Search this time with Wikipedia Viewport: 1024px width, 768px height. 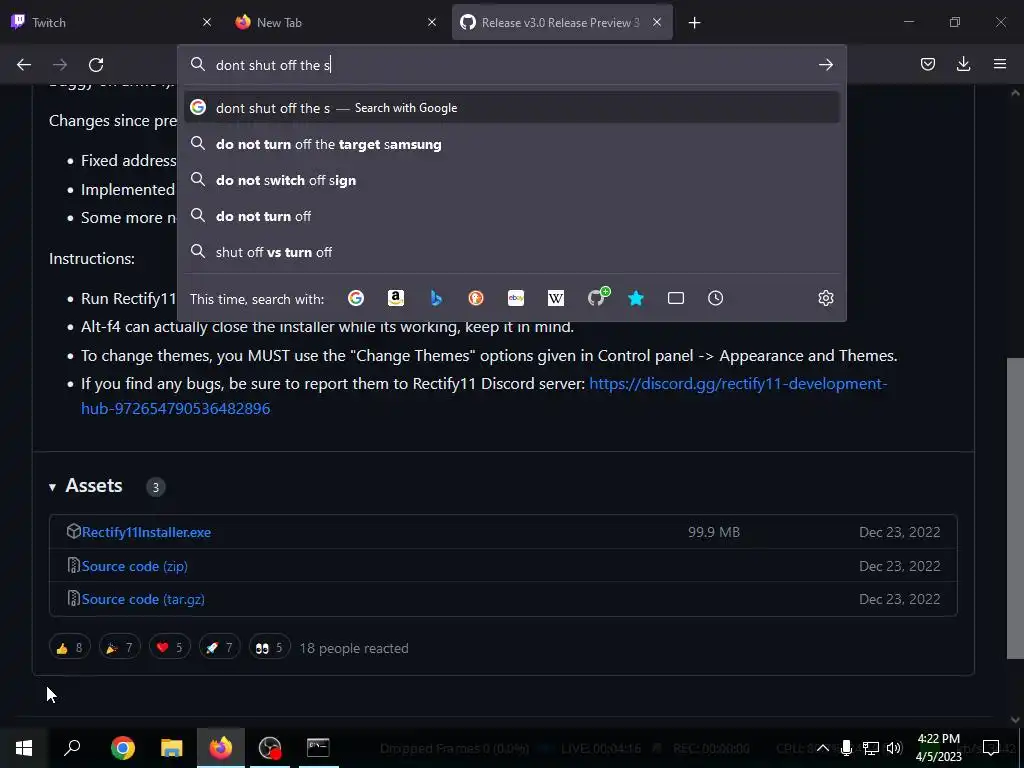click(556, 298)
